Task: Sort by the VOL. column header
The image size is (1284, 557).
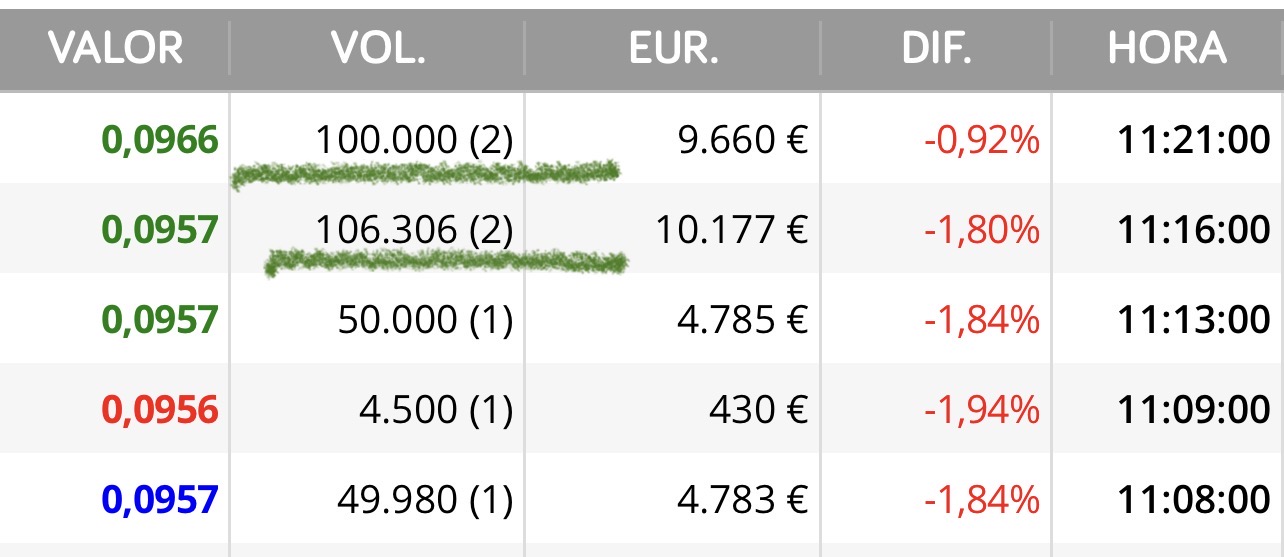Action: 378,48
